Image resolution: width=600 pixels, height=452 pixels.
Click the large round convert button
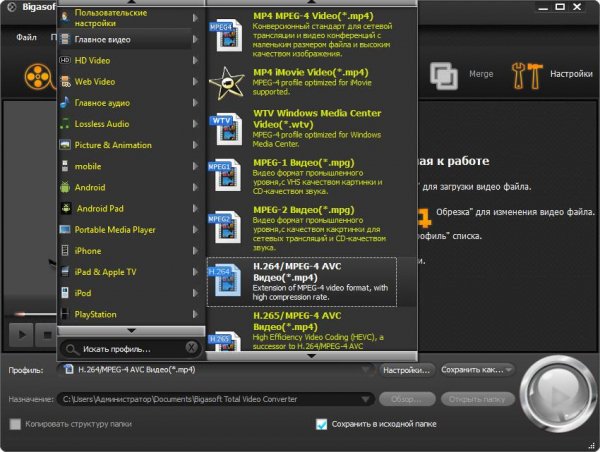point(556,394)
